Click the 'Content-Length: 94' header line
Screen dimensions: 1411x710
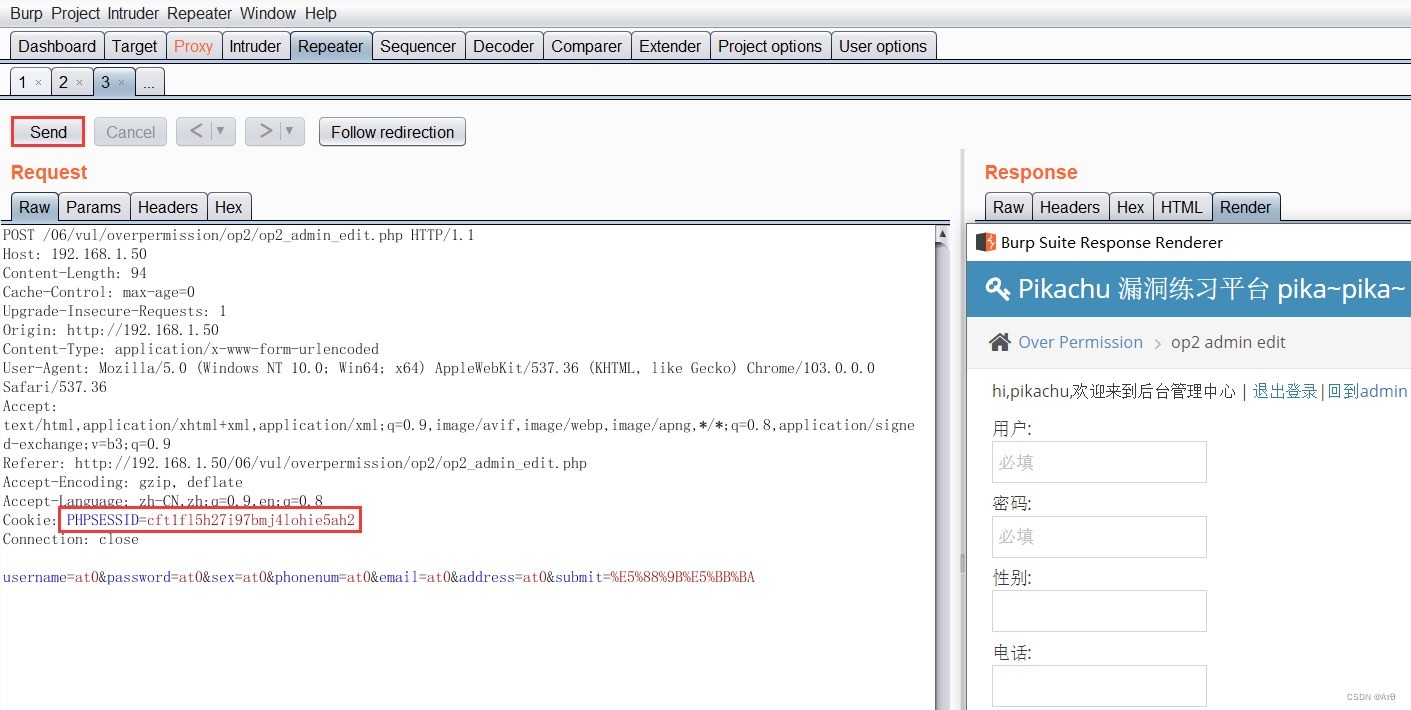(x=75, y=273)
